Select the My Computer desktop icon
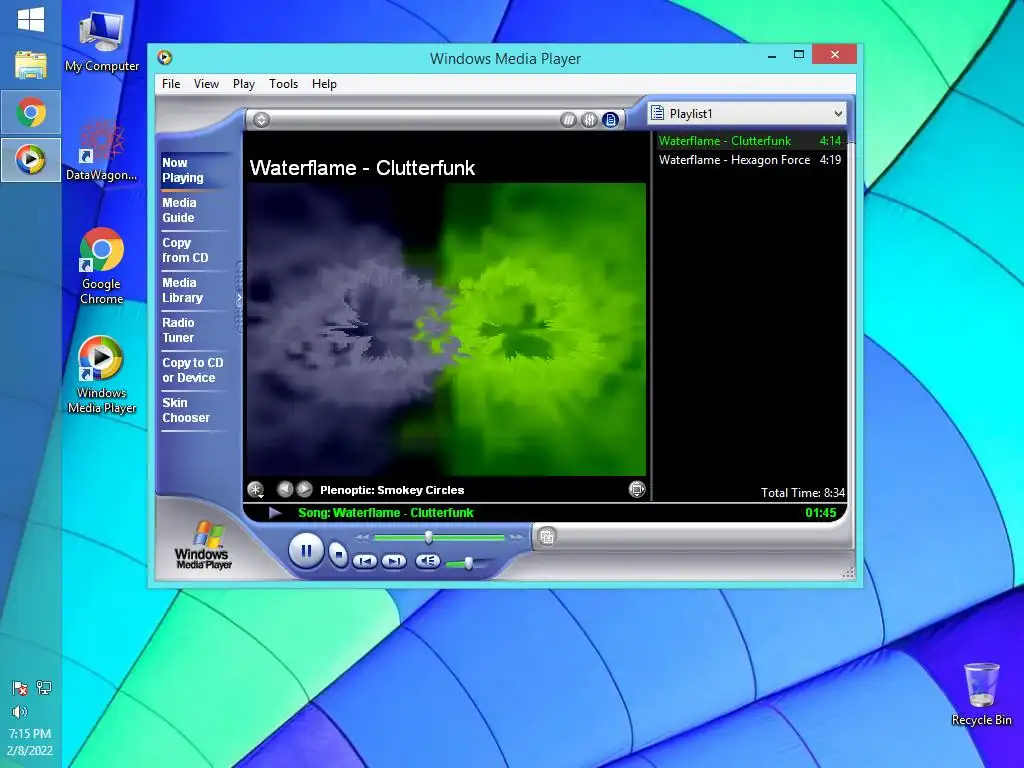The width and height of the screenshot is (1024, 768). (101, 42)
